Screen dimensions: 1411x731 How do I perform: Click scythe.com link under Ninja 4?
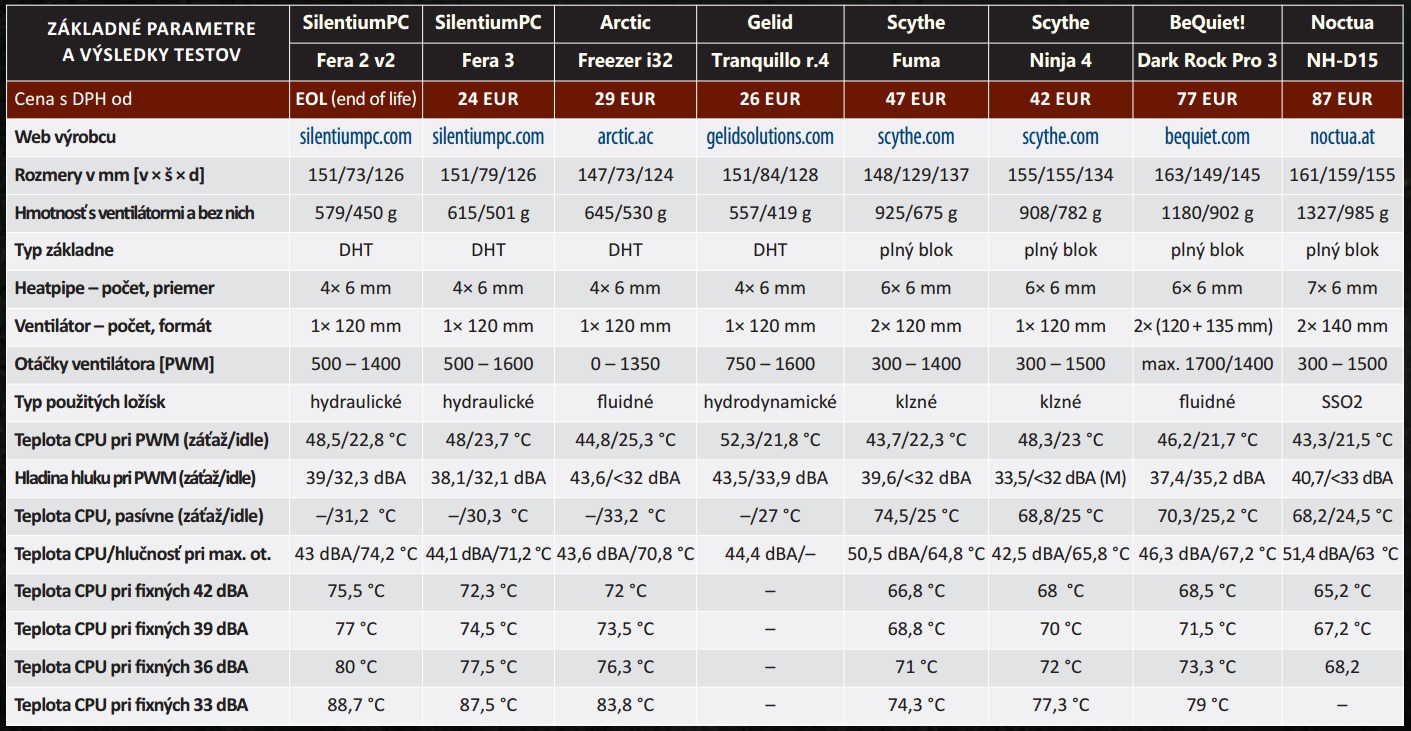pyautogui.click(x=1060, y=137)
